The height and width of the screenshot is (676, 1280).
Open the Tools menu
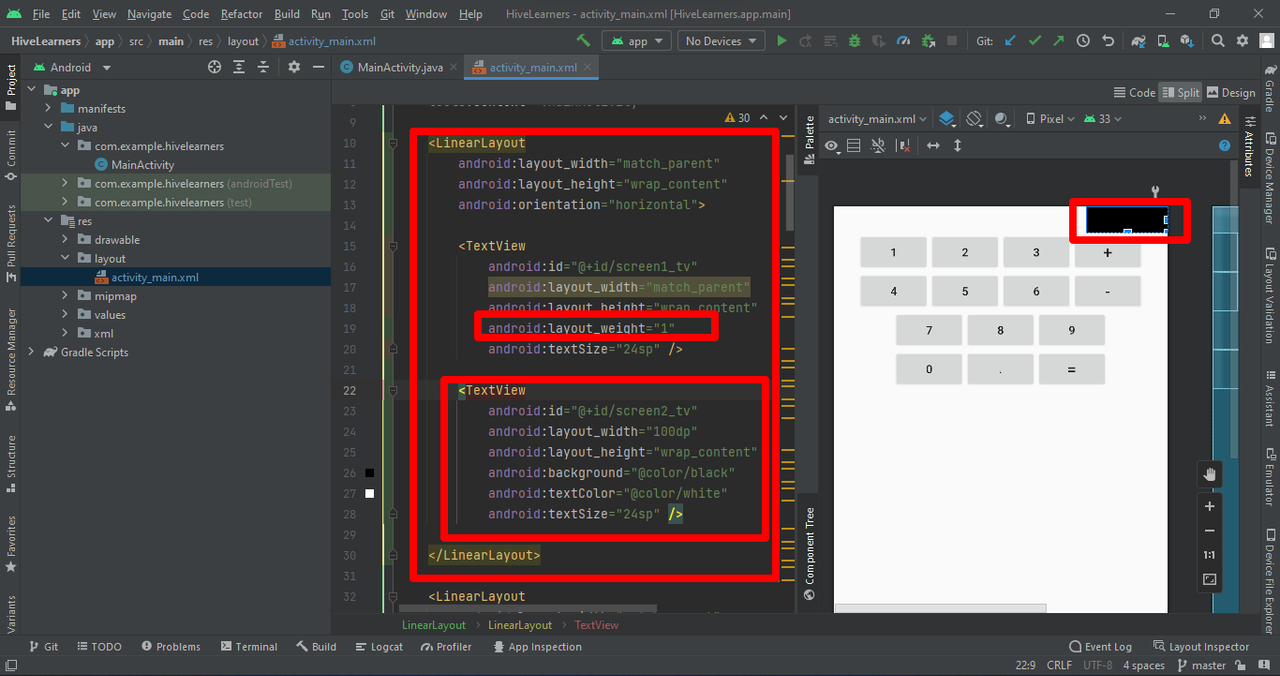click(x=355, y=14)
